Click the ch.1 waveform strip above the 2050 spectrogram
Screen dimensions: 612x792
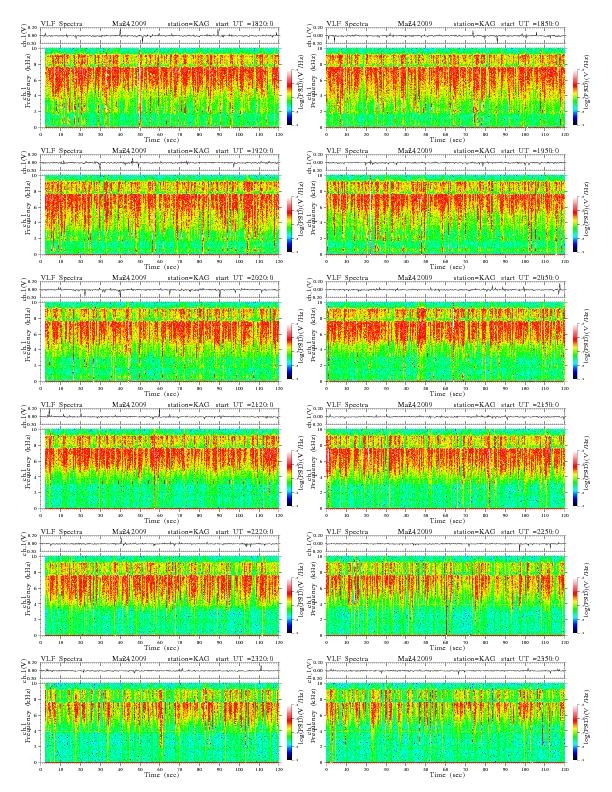coord(445,290)
